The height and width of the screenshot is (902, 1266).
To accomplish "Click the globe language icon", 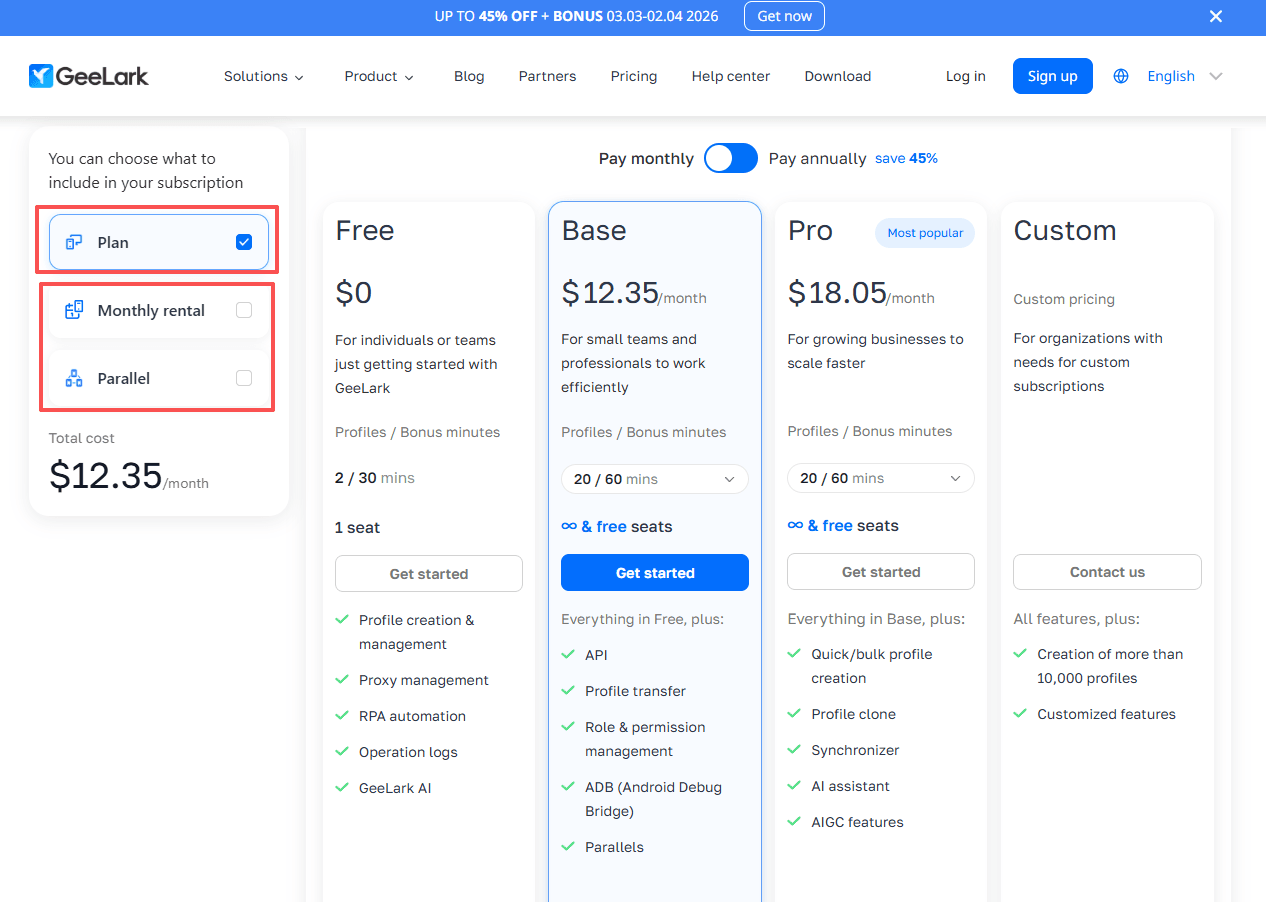I will pos(1121,76).
